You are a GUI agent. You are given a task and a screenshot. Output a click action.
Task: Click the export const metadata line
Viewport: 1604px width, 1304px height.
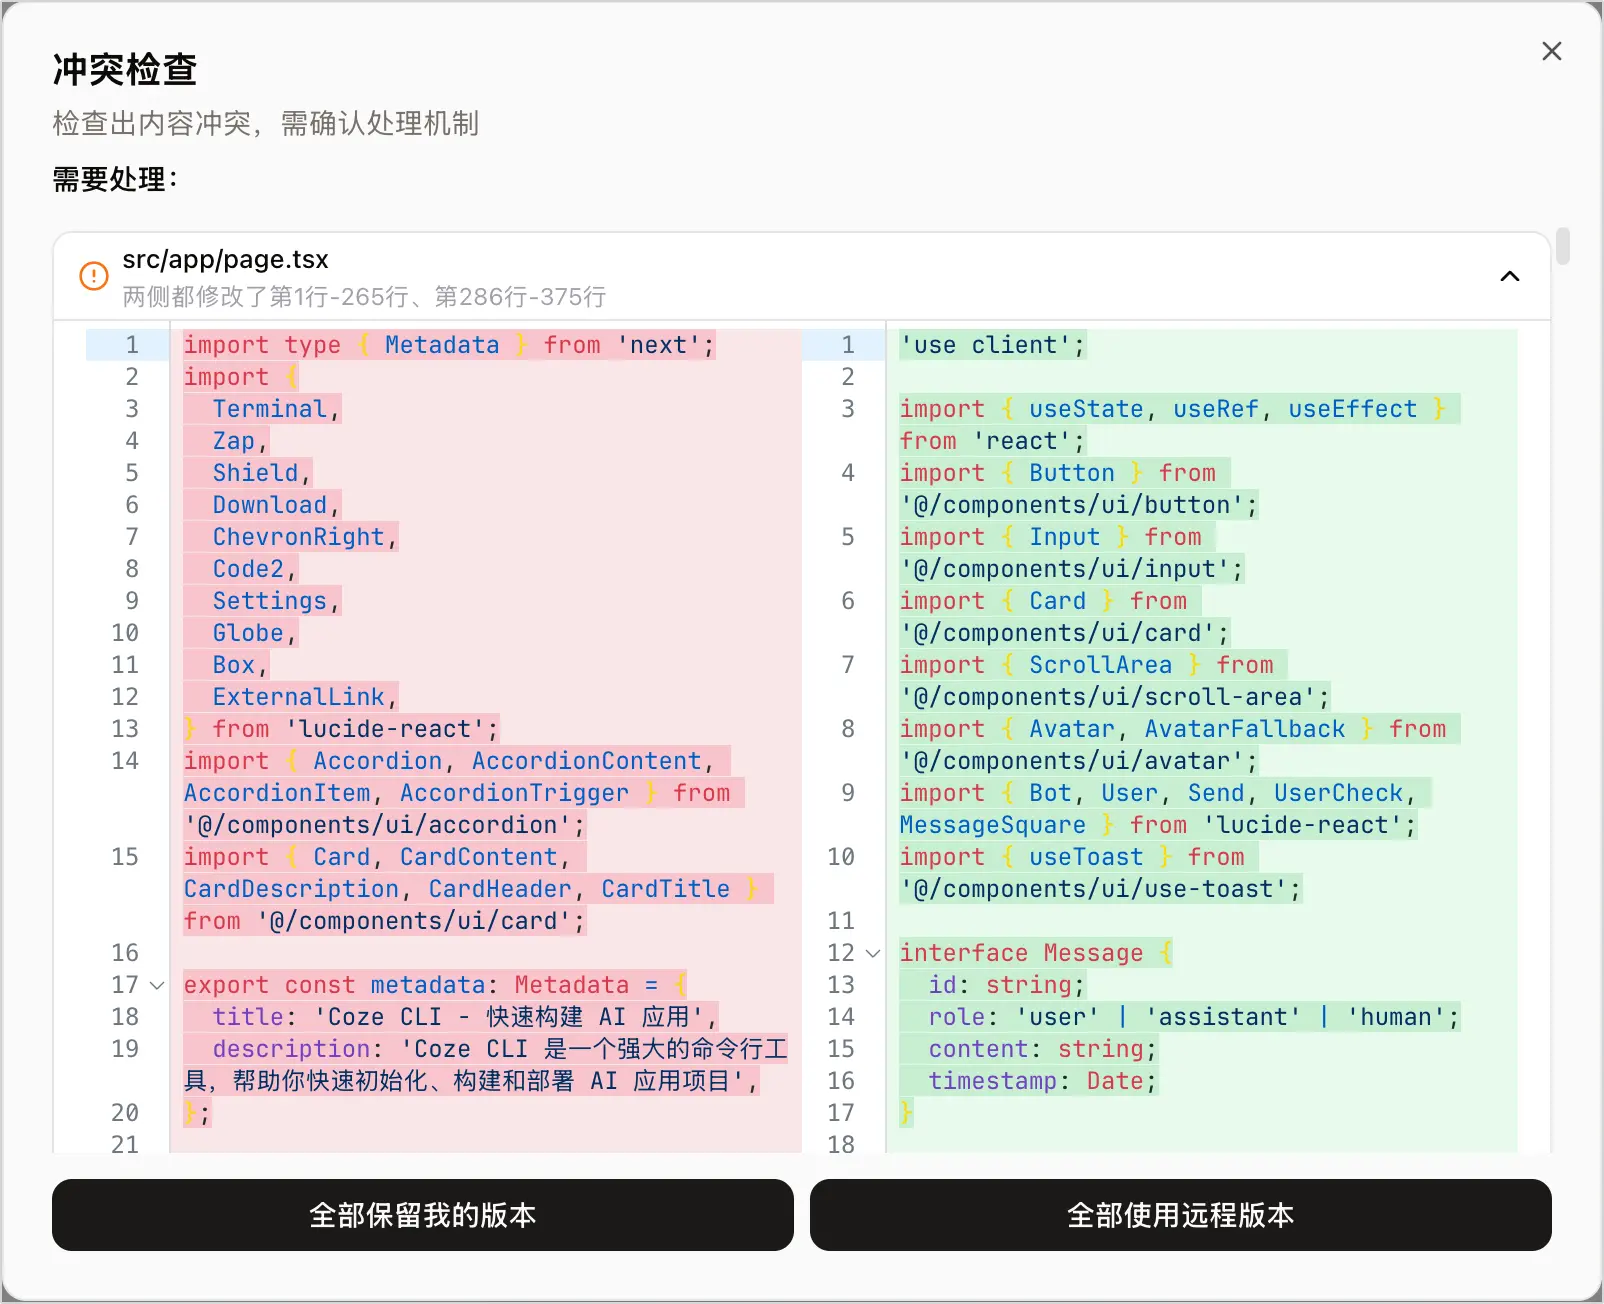[x=435, y=985]
